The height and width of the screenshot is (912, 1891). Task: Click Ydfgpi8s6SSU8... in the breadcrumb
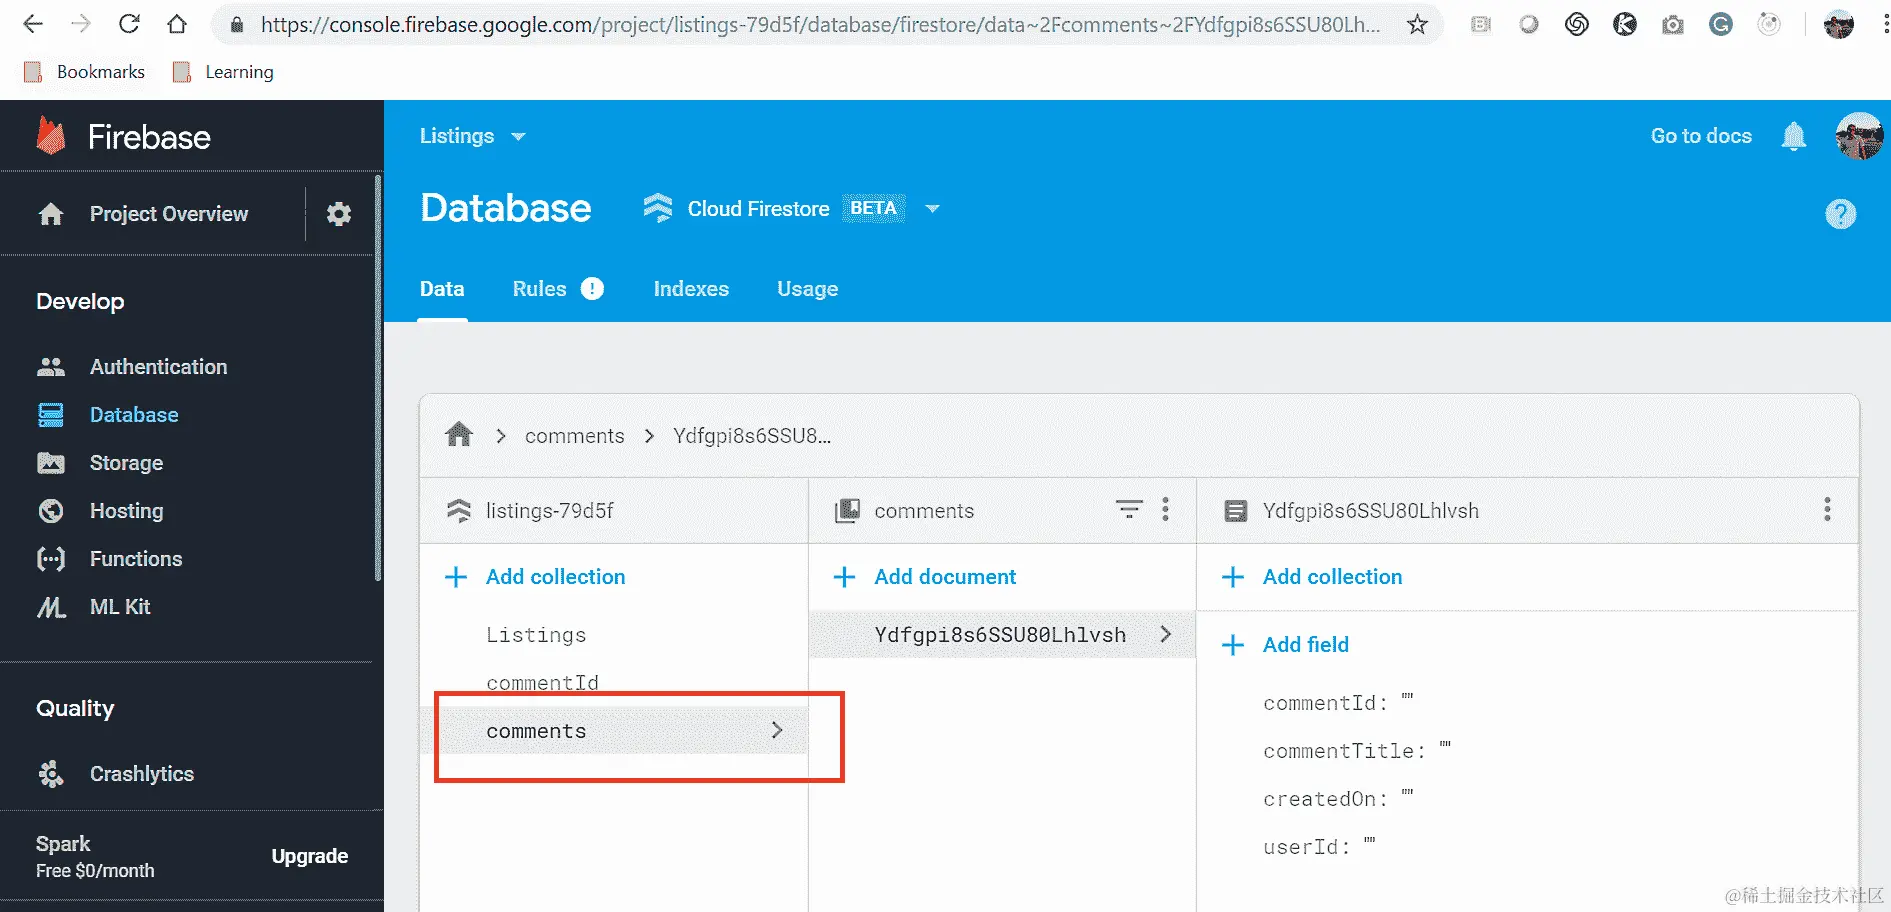(752, 436)
